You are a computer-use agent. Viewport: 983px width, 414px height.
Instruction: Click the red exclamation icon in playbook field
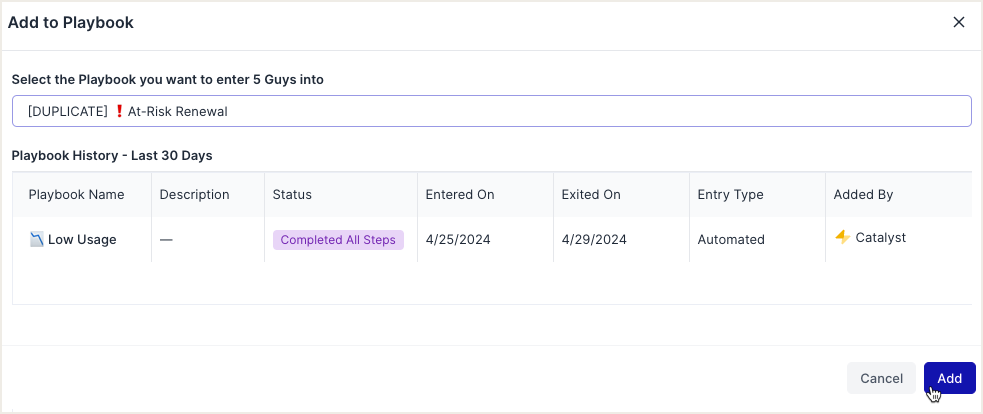(118, 112)
